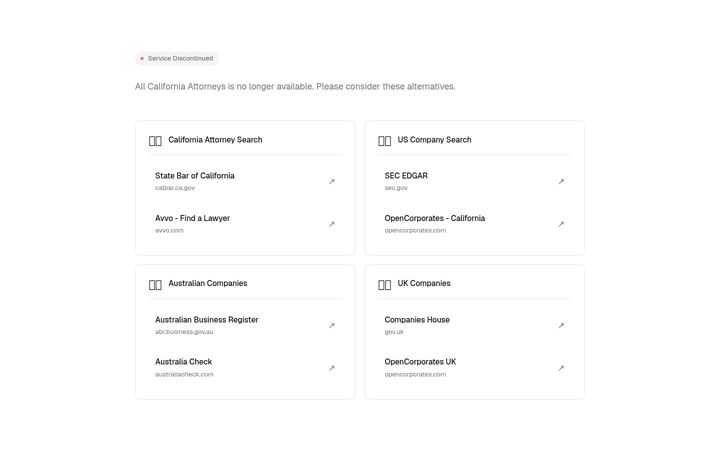720x450 pixels.
Task: Click external arrow icon beside Australian Business Register
Action: [x=332, y=326]
